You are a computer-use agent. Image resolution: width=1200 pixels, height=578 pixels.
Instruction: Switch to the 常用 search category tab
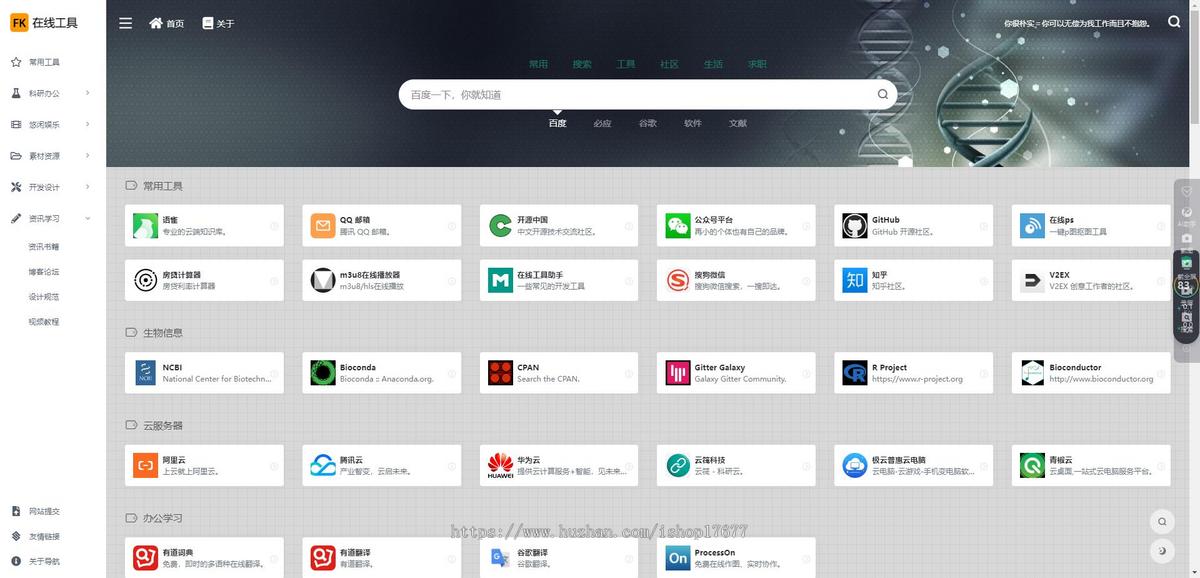pyautogui.click(x=538, y=64)
